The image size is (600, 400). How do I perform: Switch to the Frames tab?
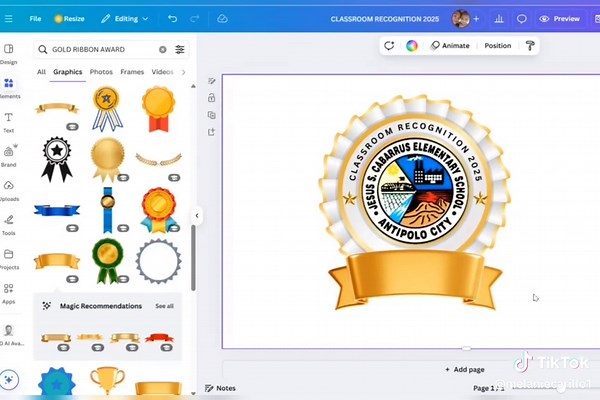[132, 72]
